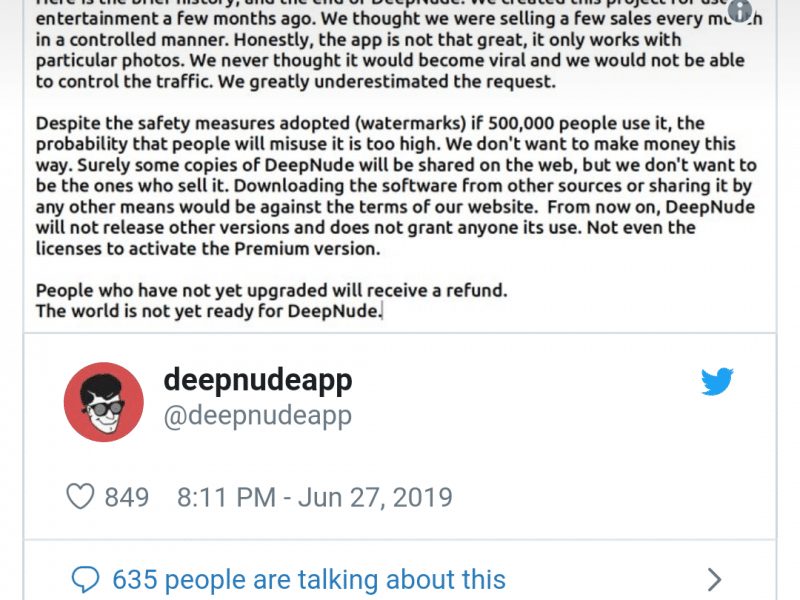The width and height of the screenshot is (800, 600).
Task: Expand the conversation using the right chevron
Action: [x=715, y=580]
